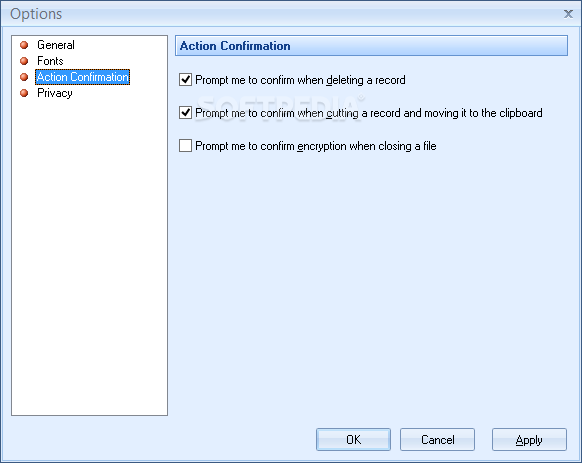Open the General options page
Image resolution: width=582 pixels, height=463 pixels.
pos(56,45)
